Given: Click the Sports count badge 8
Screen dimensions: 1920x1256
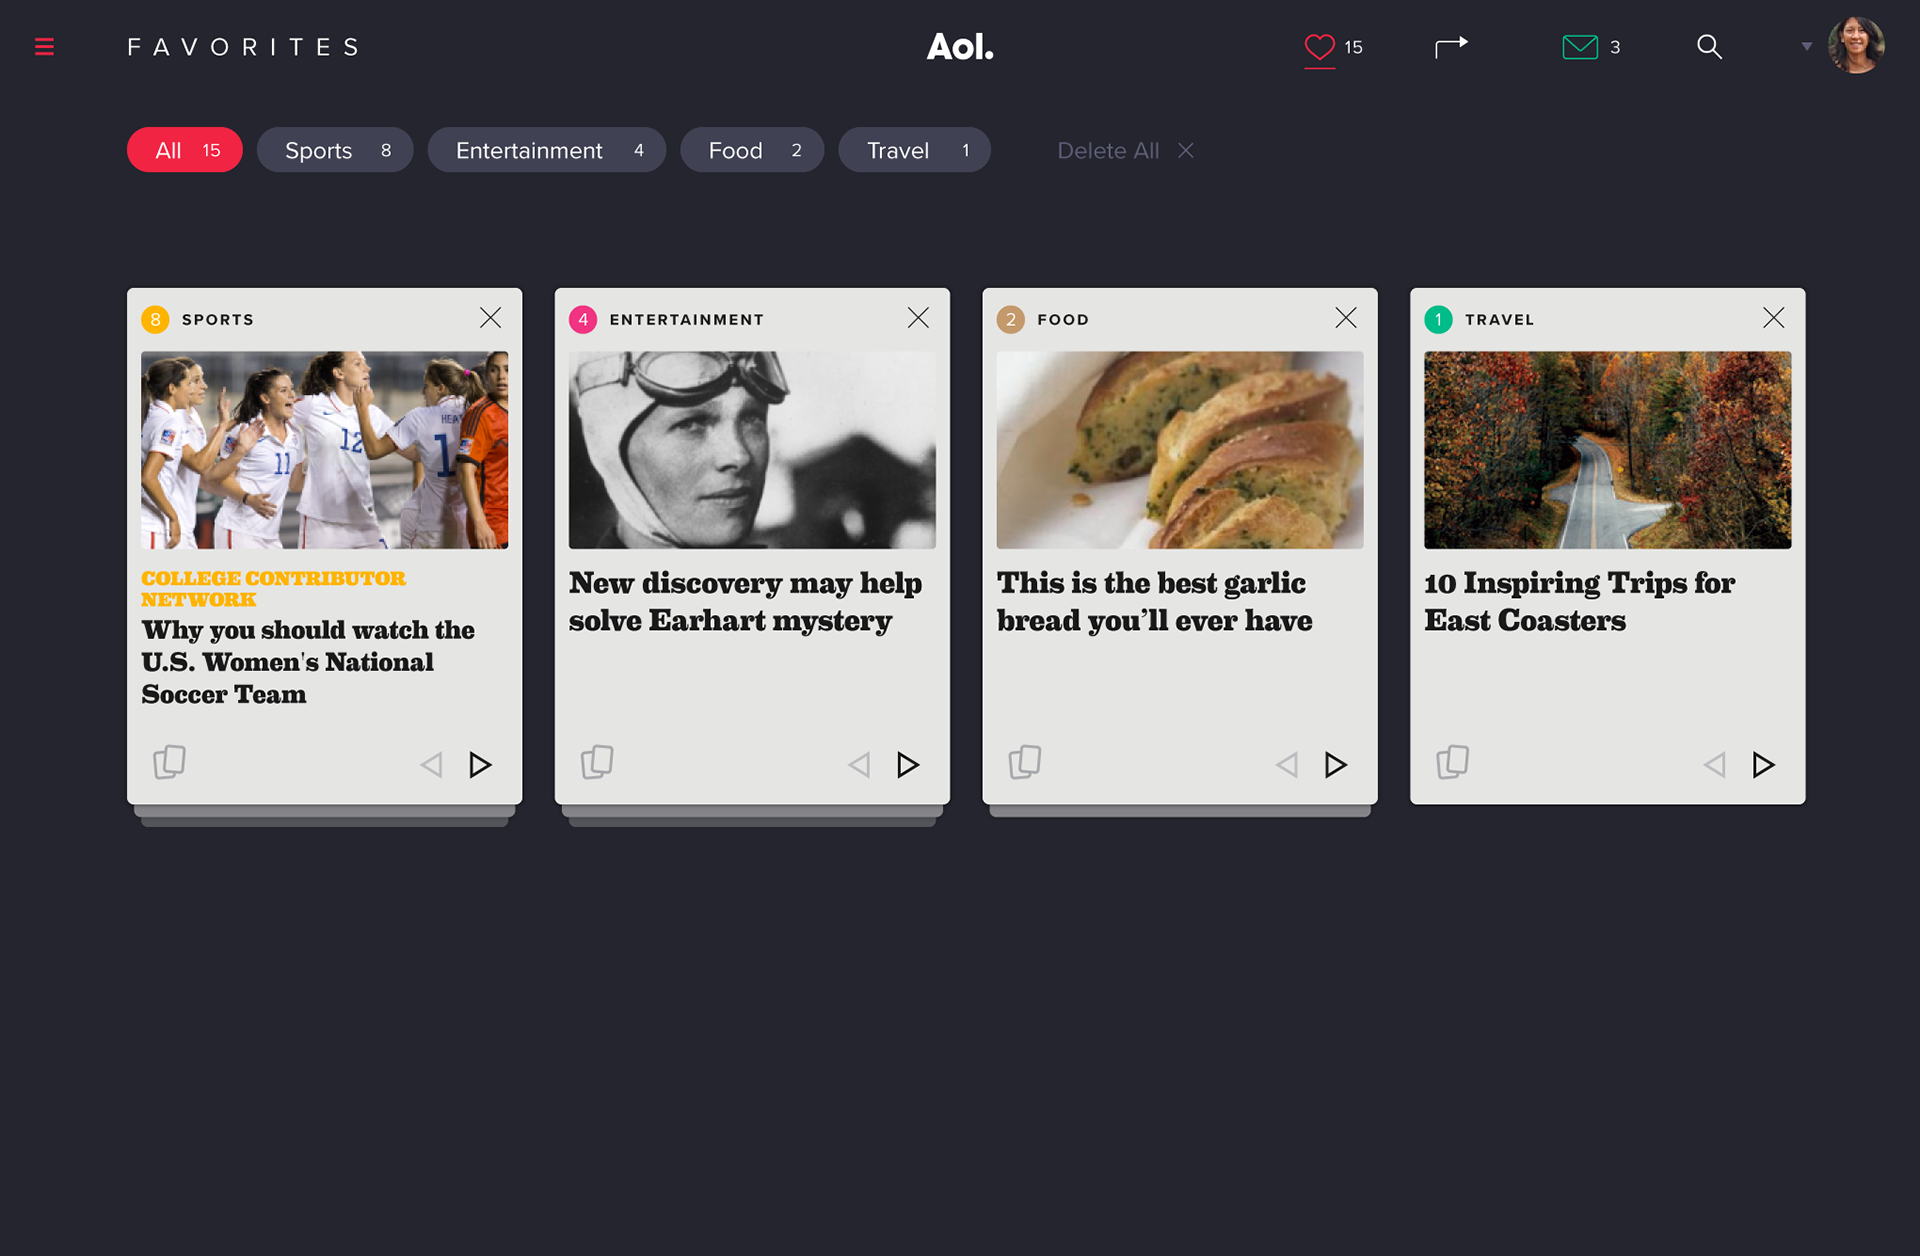Looking at the screenshot, I should pyautogui.click(x=155, y=320).
